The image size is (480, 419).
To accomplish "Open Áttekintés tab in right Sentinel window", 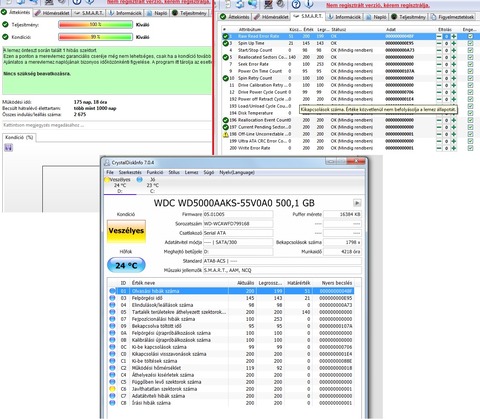I will click(235, 17).
